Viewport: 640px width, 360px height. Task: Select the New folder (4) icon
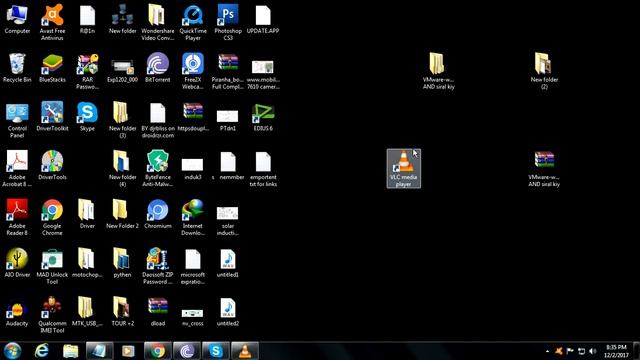pyautogui.click(x=122, y=169)
